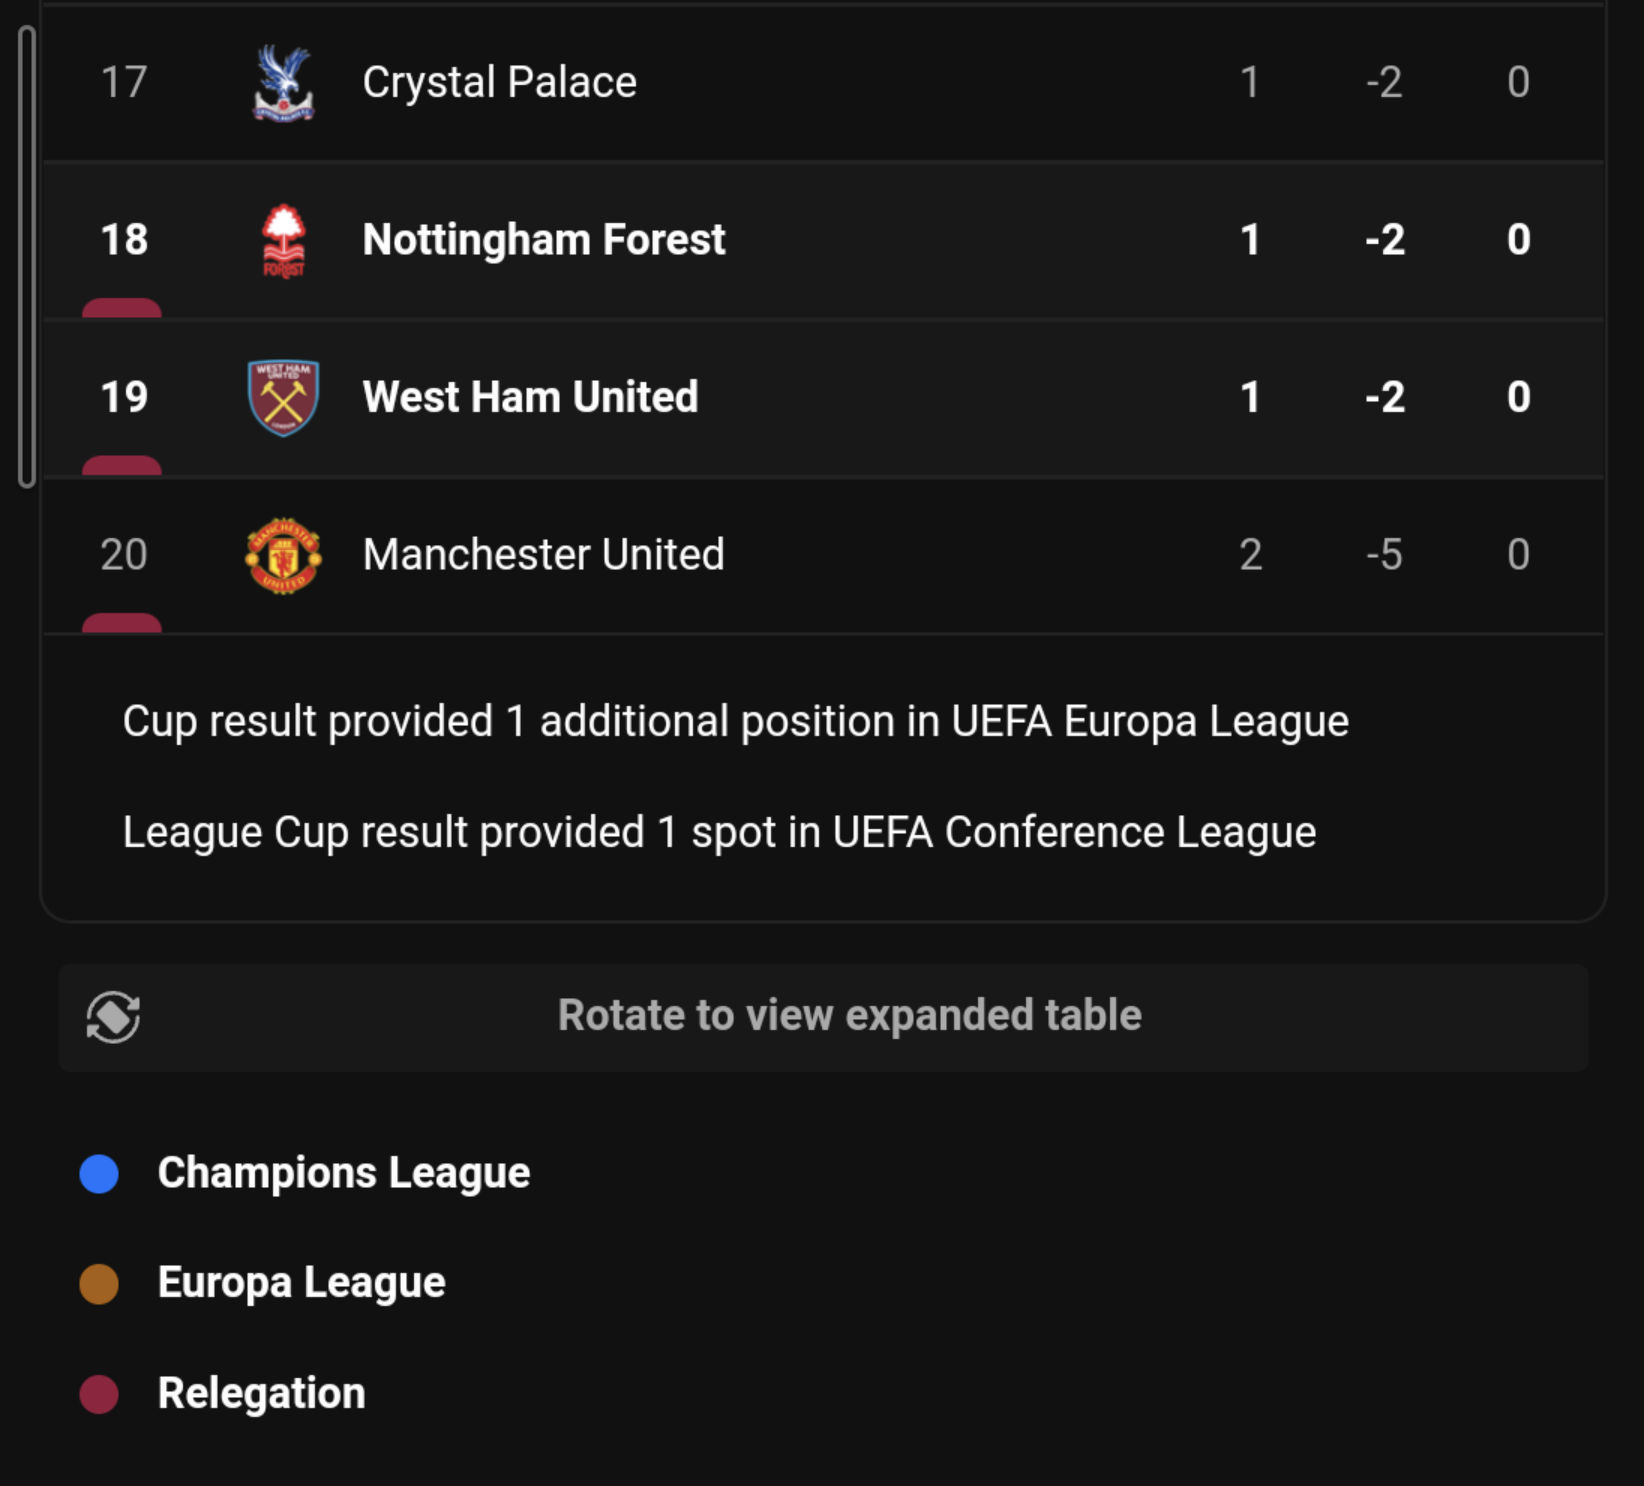1644x1486 pixels.
Task: Open the West Ham United team name
Action: coord(530,397)
